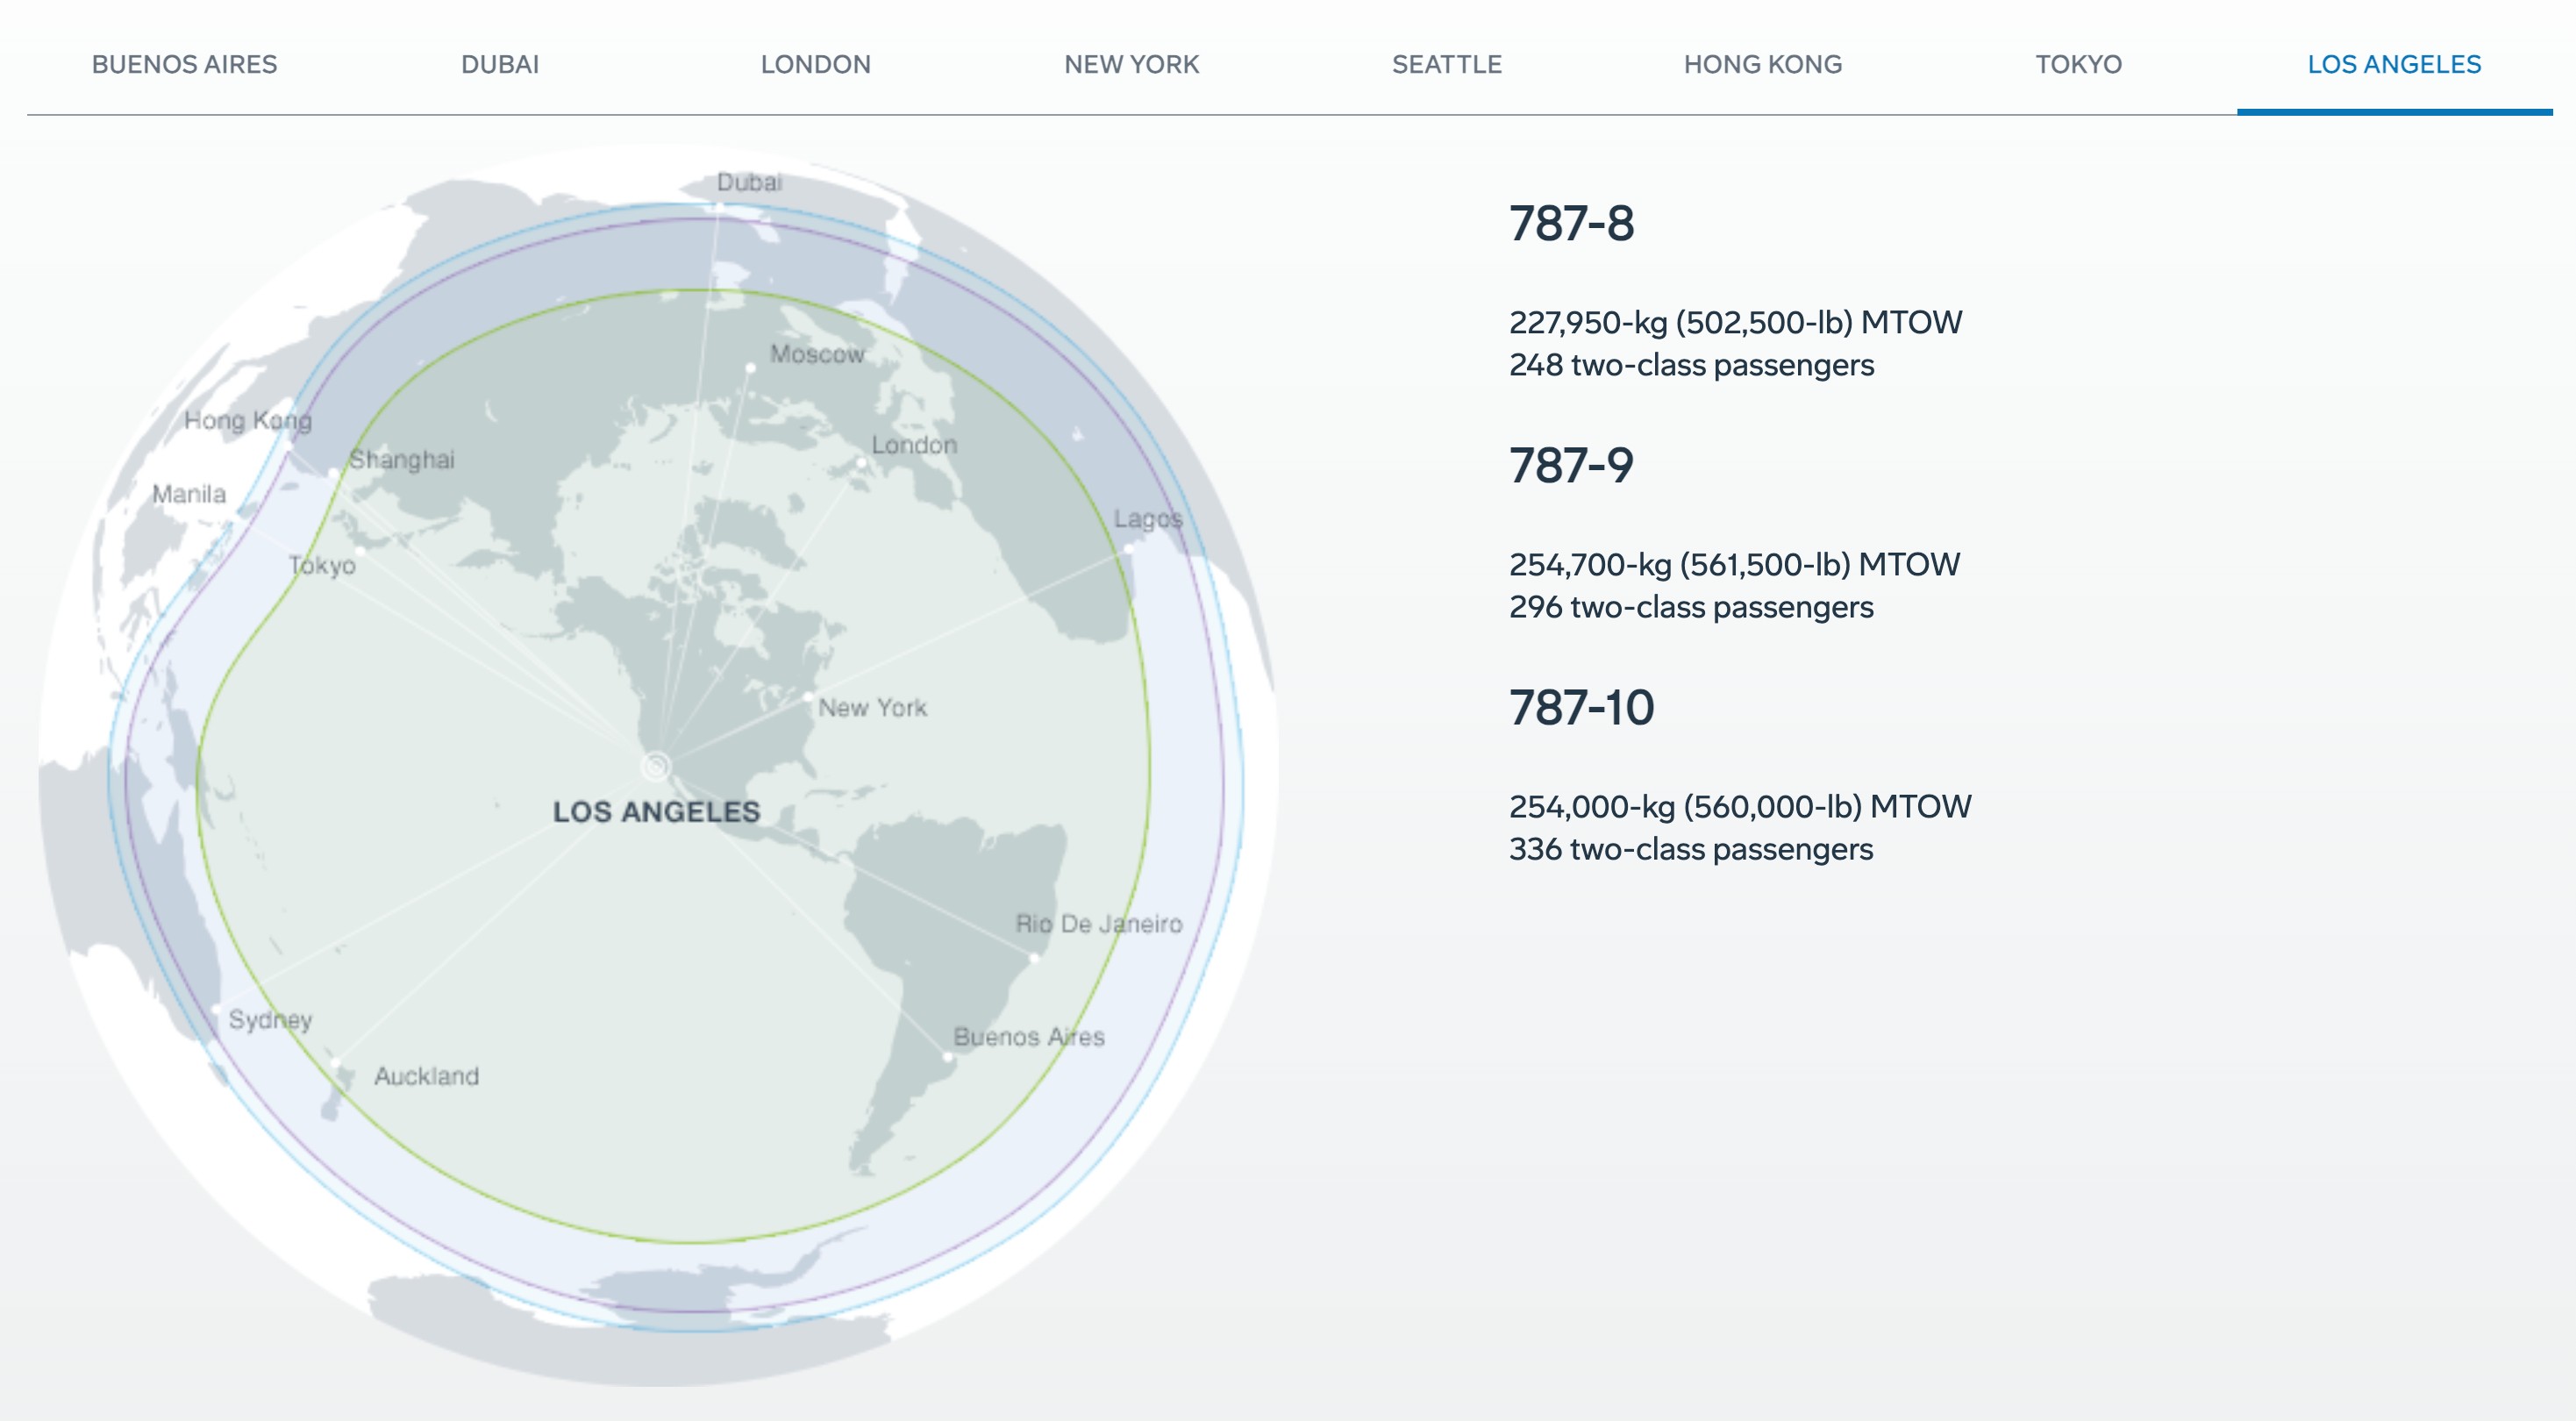
Task: Select the Dubai city tab
Action: [500, 65]
